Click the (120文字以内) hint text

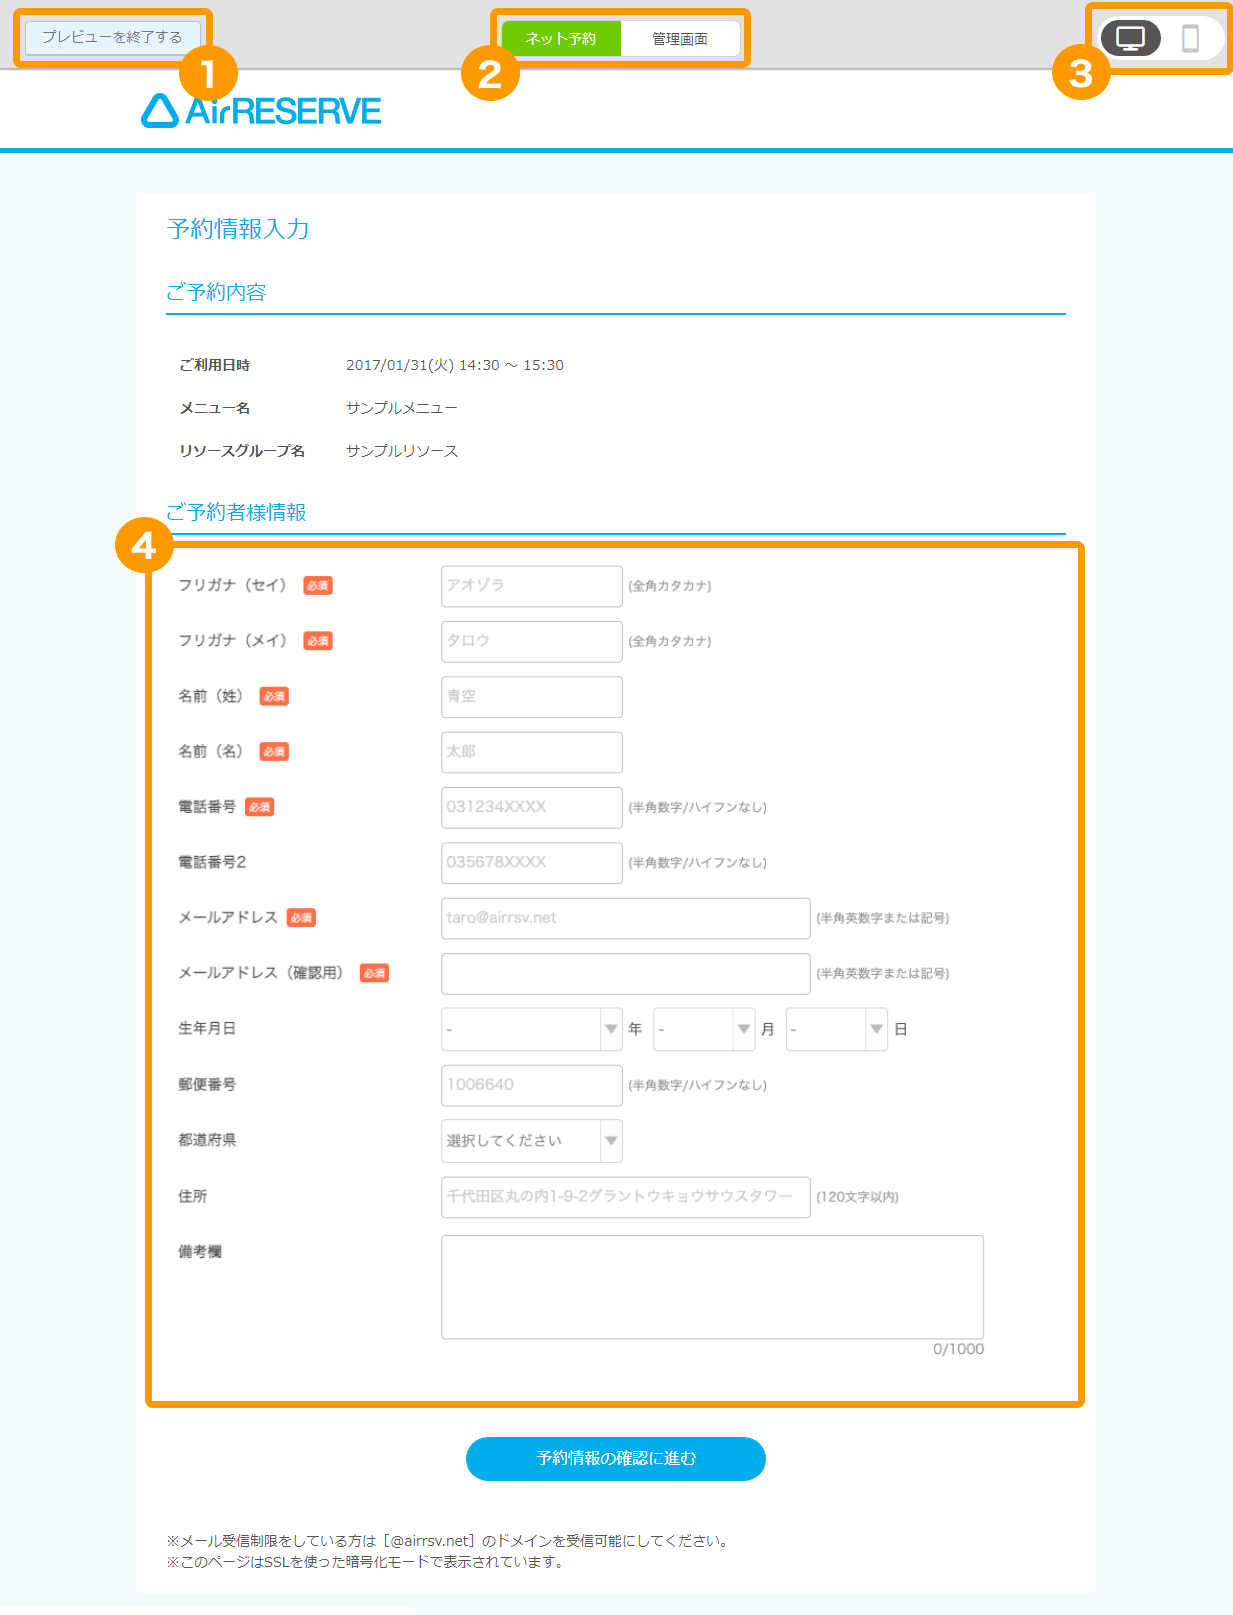point(858,1197)
